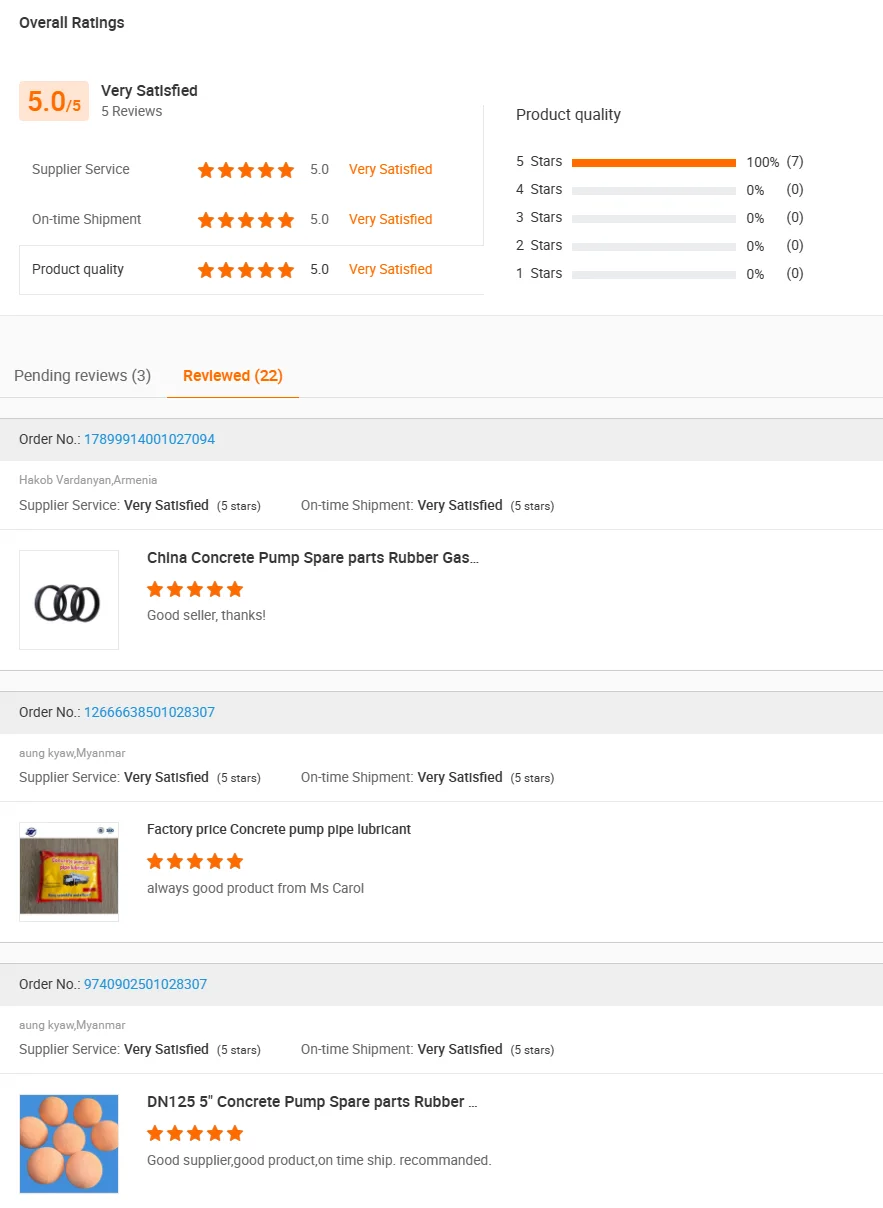Screen dimensions: 883x1208
Task: Click stars under Rubber Gasket product review
Action: pyautogui.click(x=195, y=589)
